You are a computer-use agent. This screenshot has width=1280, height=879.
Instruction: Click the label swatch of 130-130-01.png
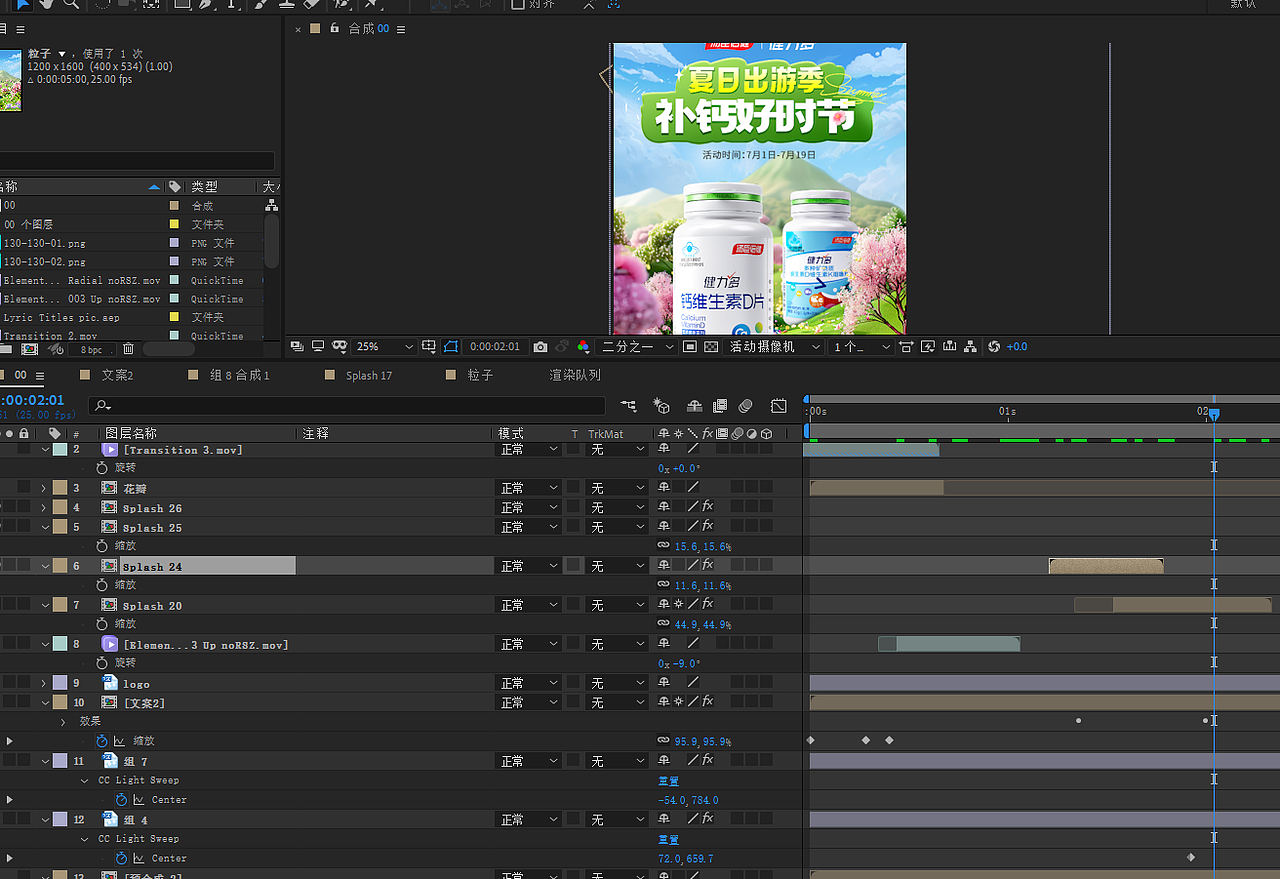pyautogui.click(x=174, y=243)
